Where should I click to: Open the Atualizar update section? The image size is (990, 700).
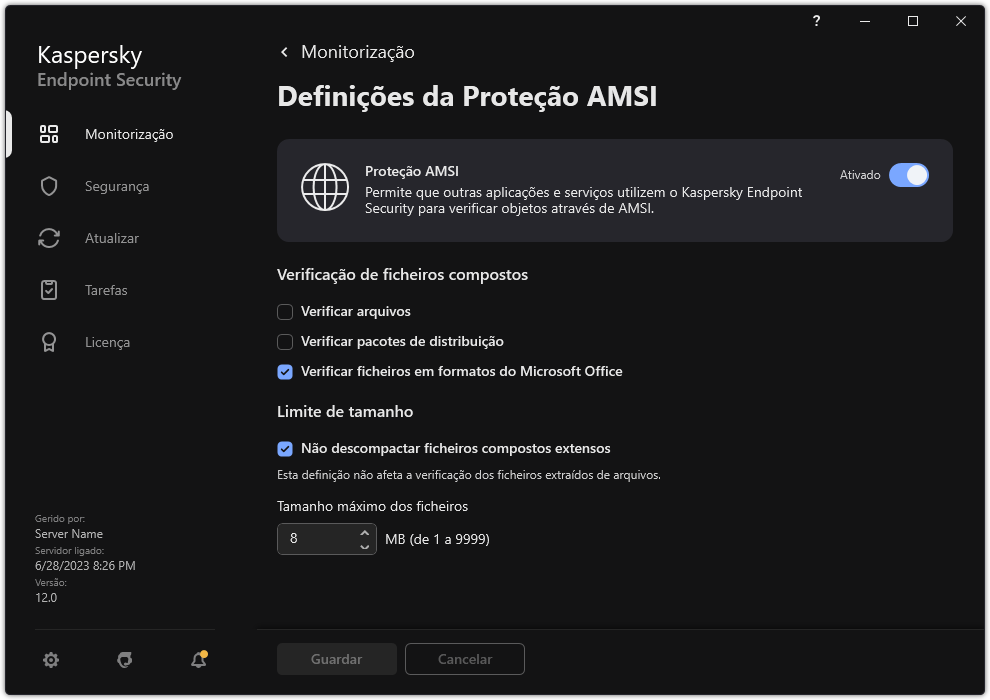click(110, 238)
